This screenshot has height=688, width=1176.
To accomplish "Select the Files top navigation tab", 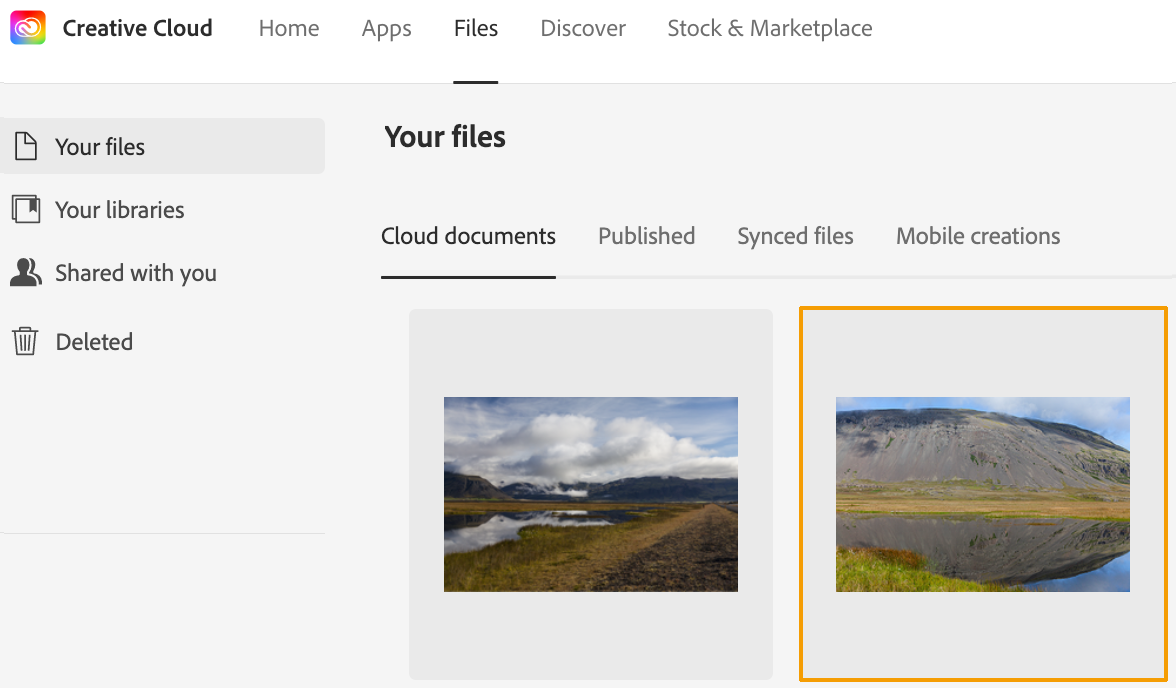I will [x=476, y=29].
